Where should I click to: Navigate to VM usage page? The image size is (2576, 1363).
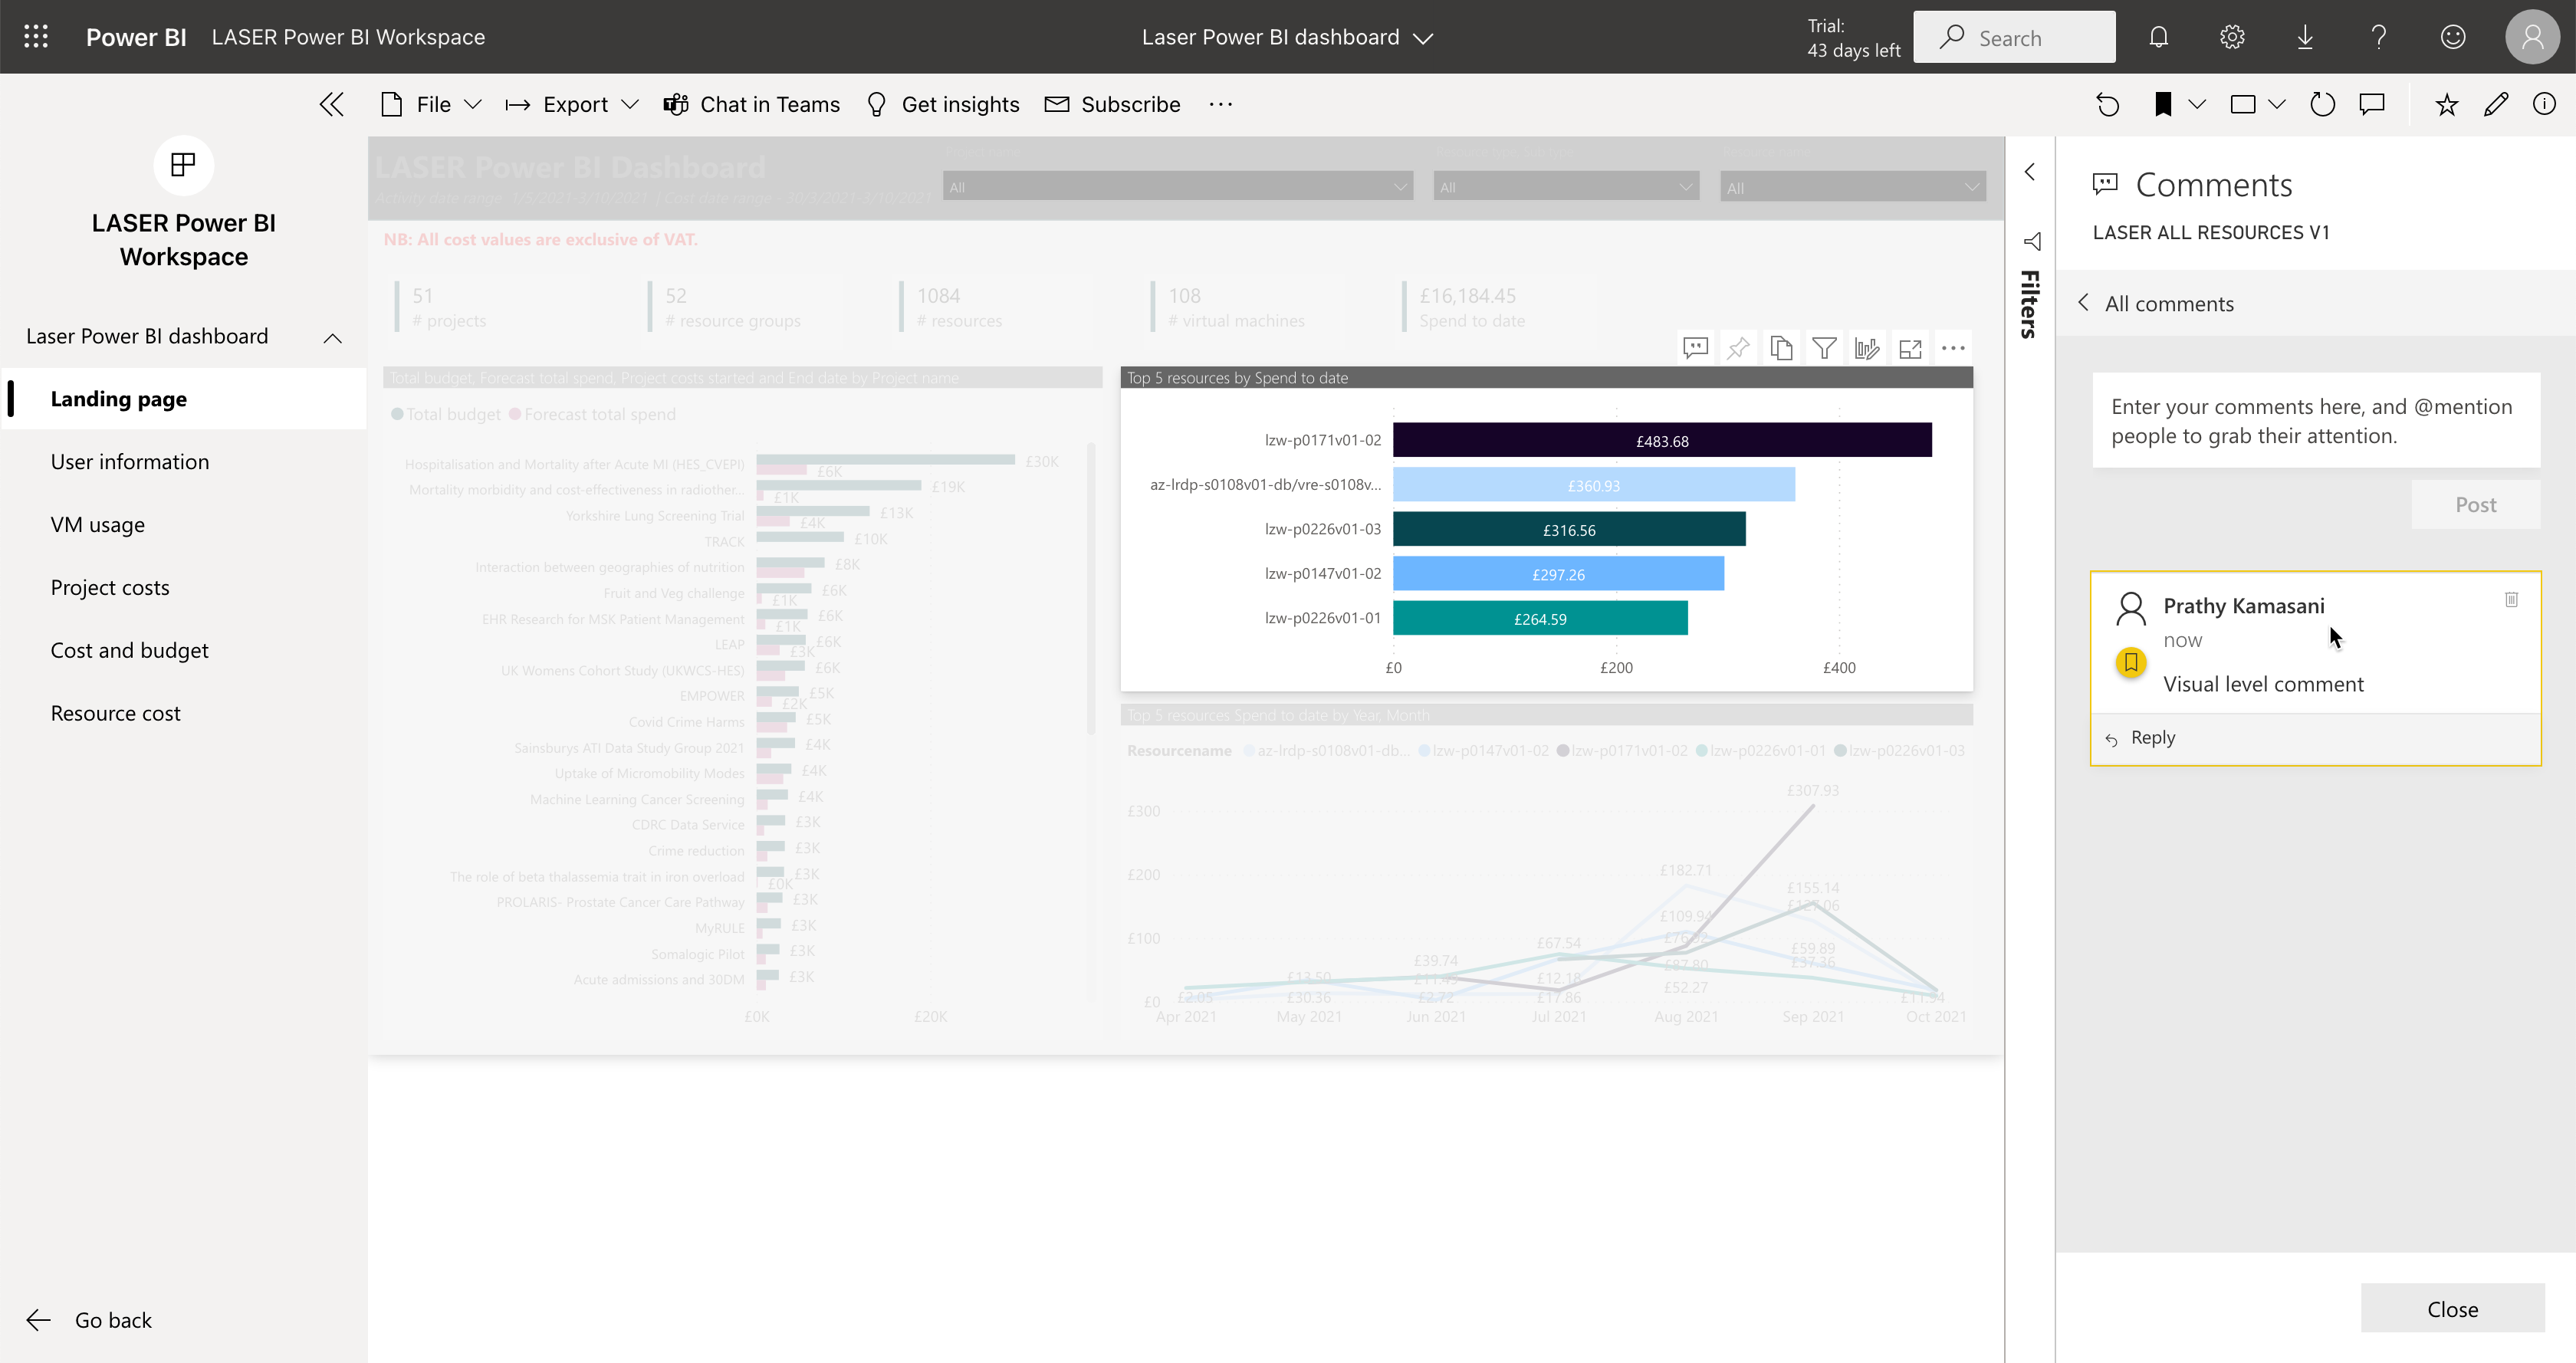click(x=97, y=523)
